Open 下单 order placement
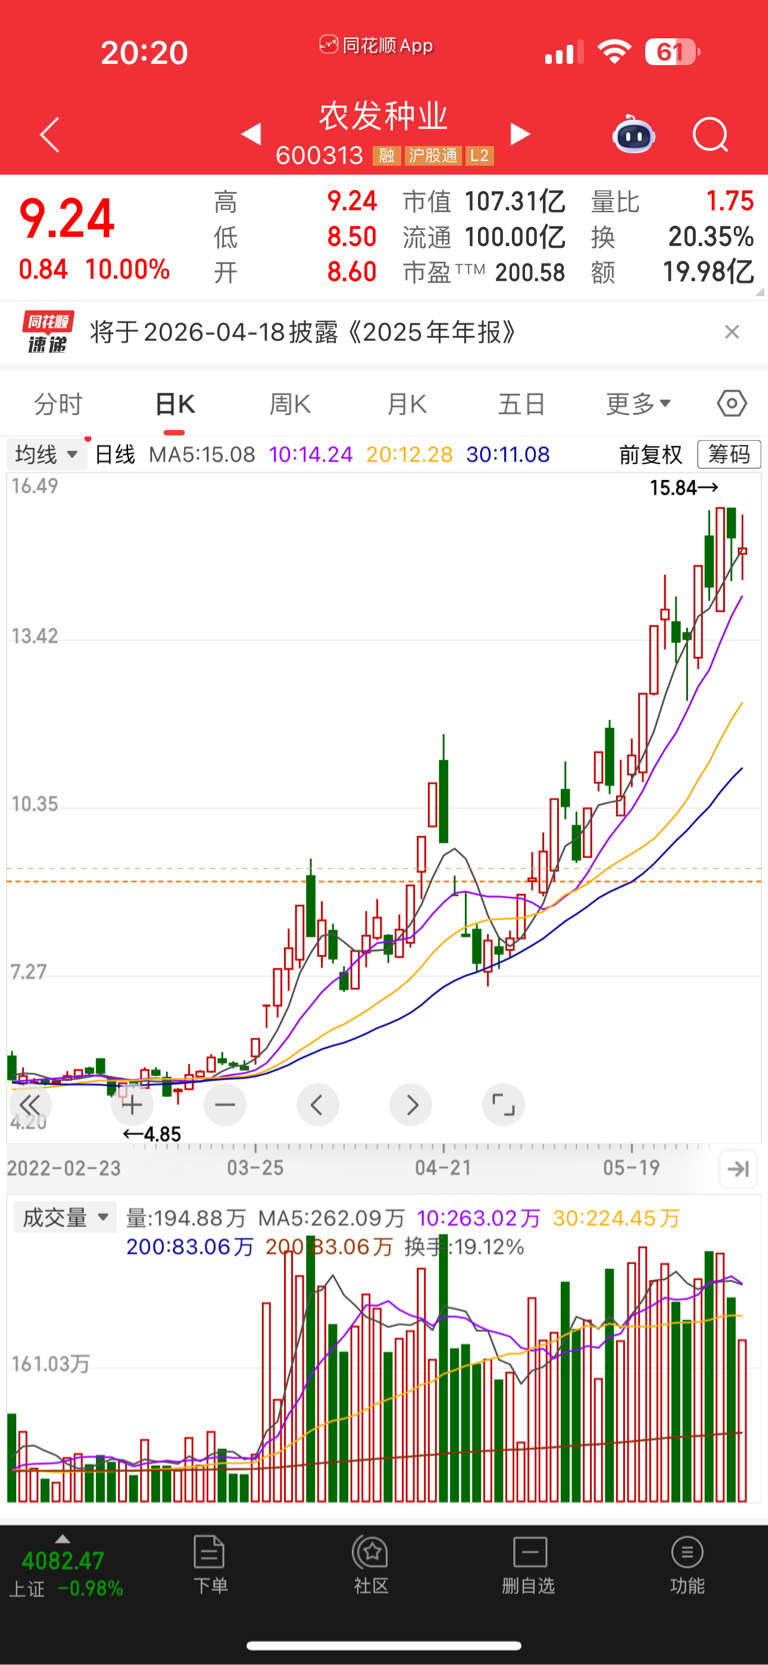 (x=210, y=1566)
